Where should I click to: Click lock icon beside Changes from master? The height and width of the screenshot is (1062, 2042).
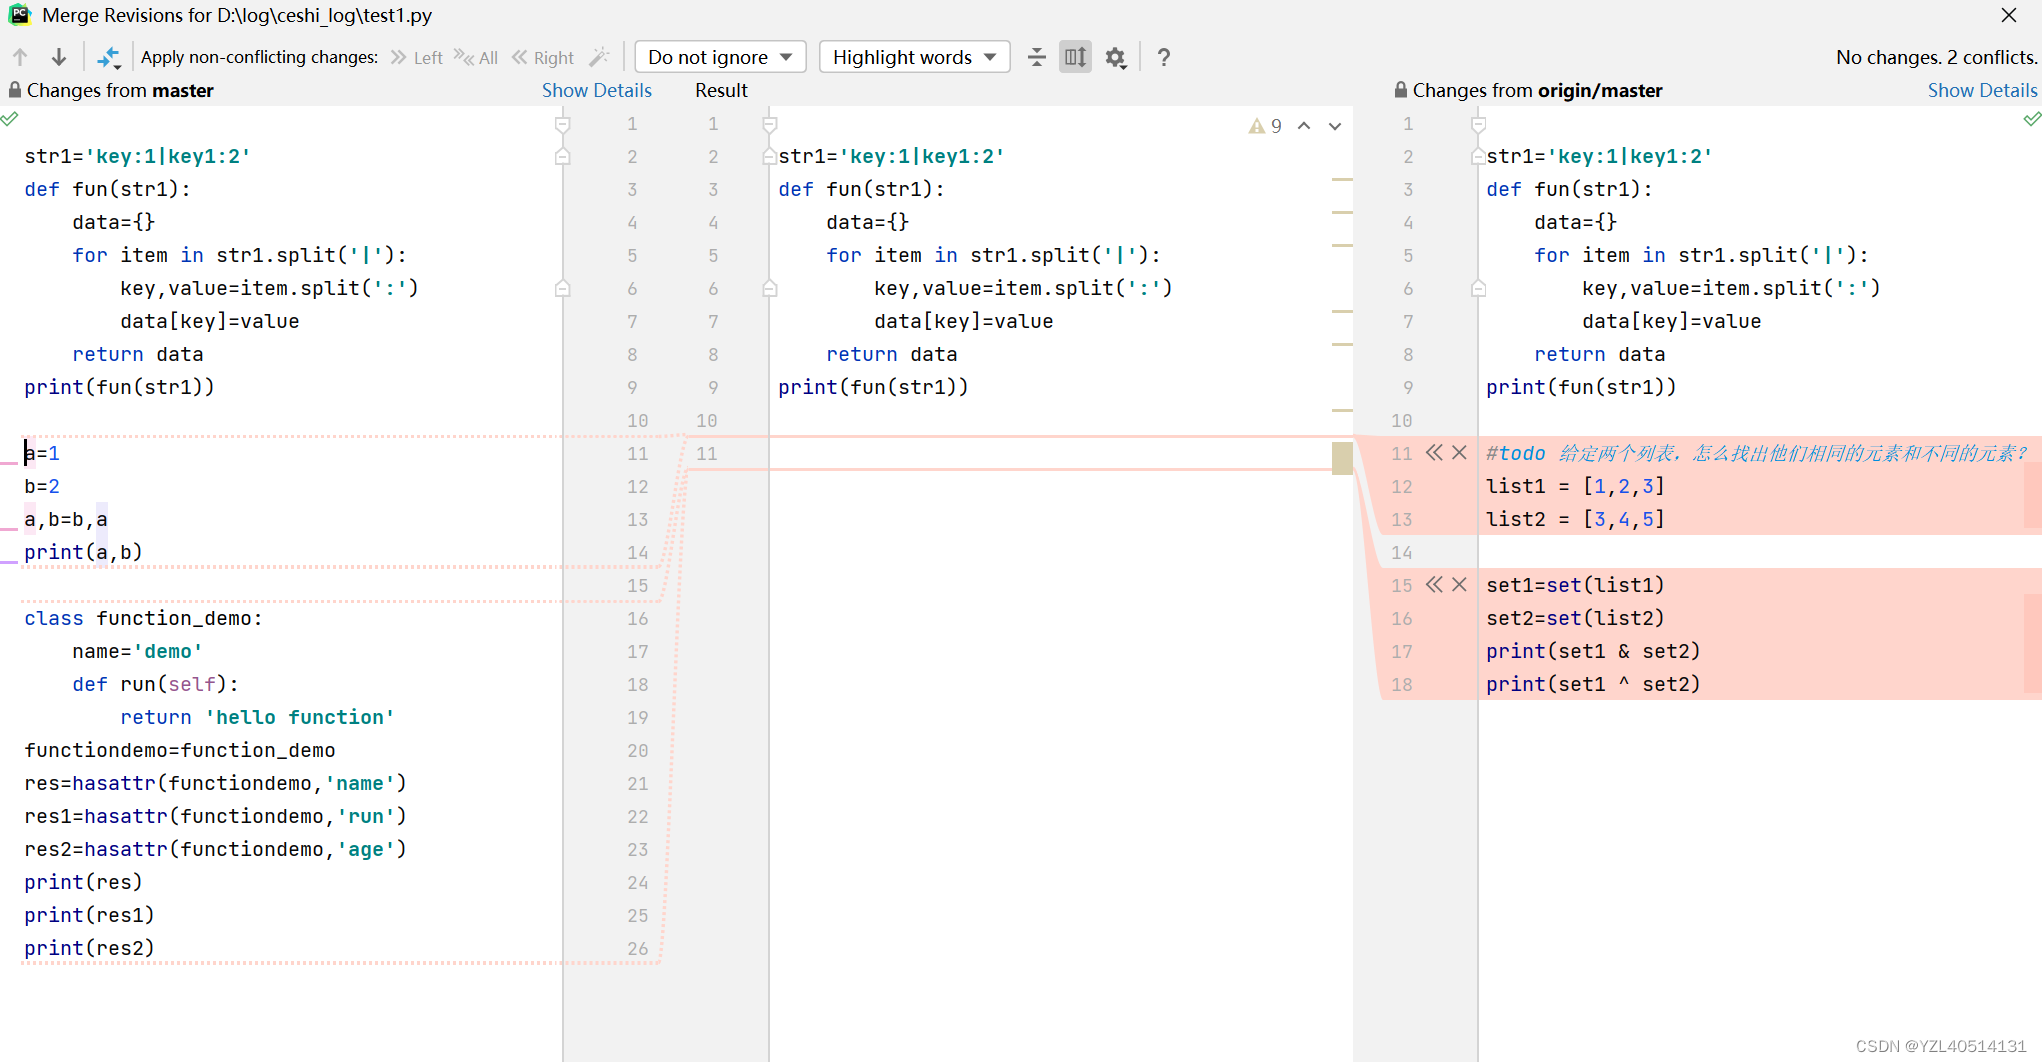(15, 90)
